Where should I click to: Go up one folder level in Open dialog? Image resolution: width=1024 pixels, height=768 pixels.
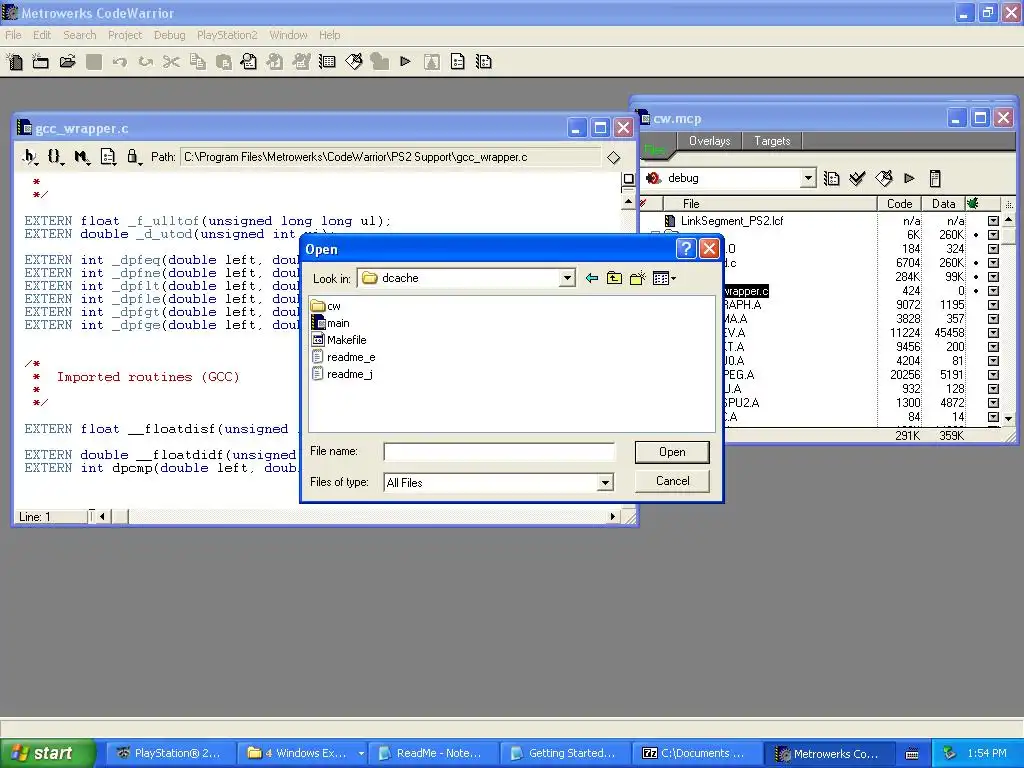(614, 278)
